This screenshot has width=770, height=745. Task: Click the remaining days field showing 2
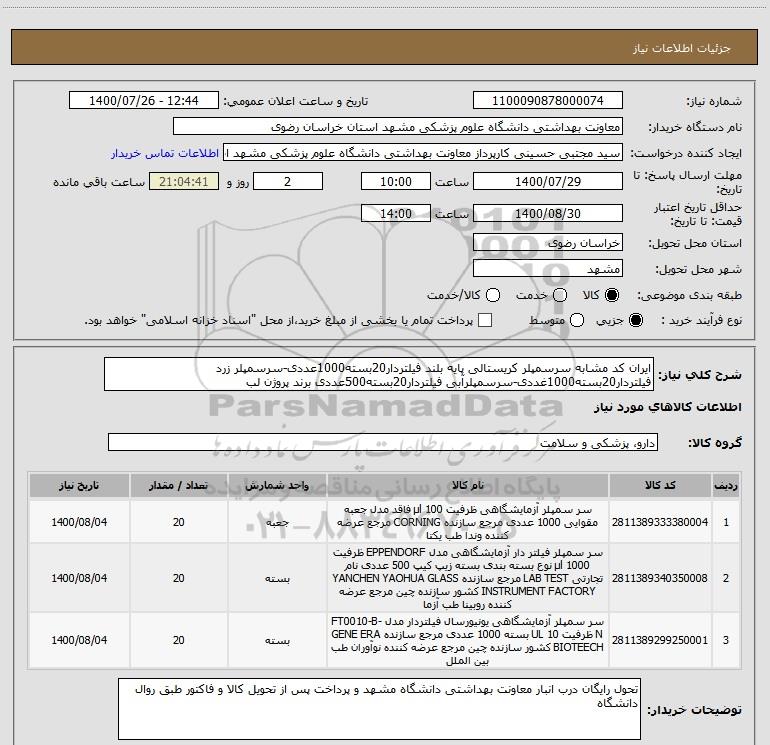click(x=288, y=181)
